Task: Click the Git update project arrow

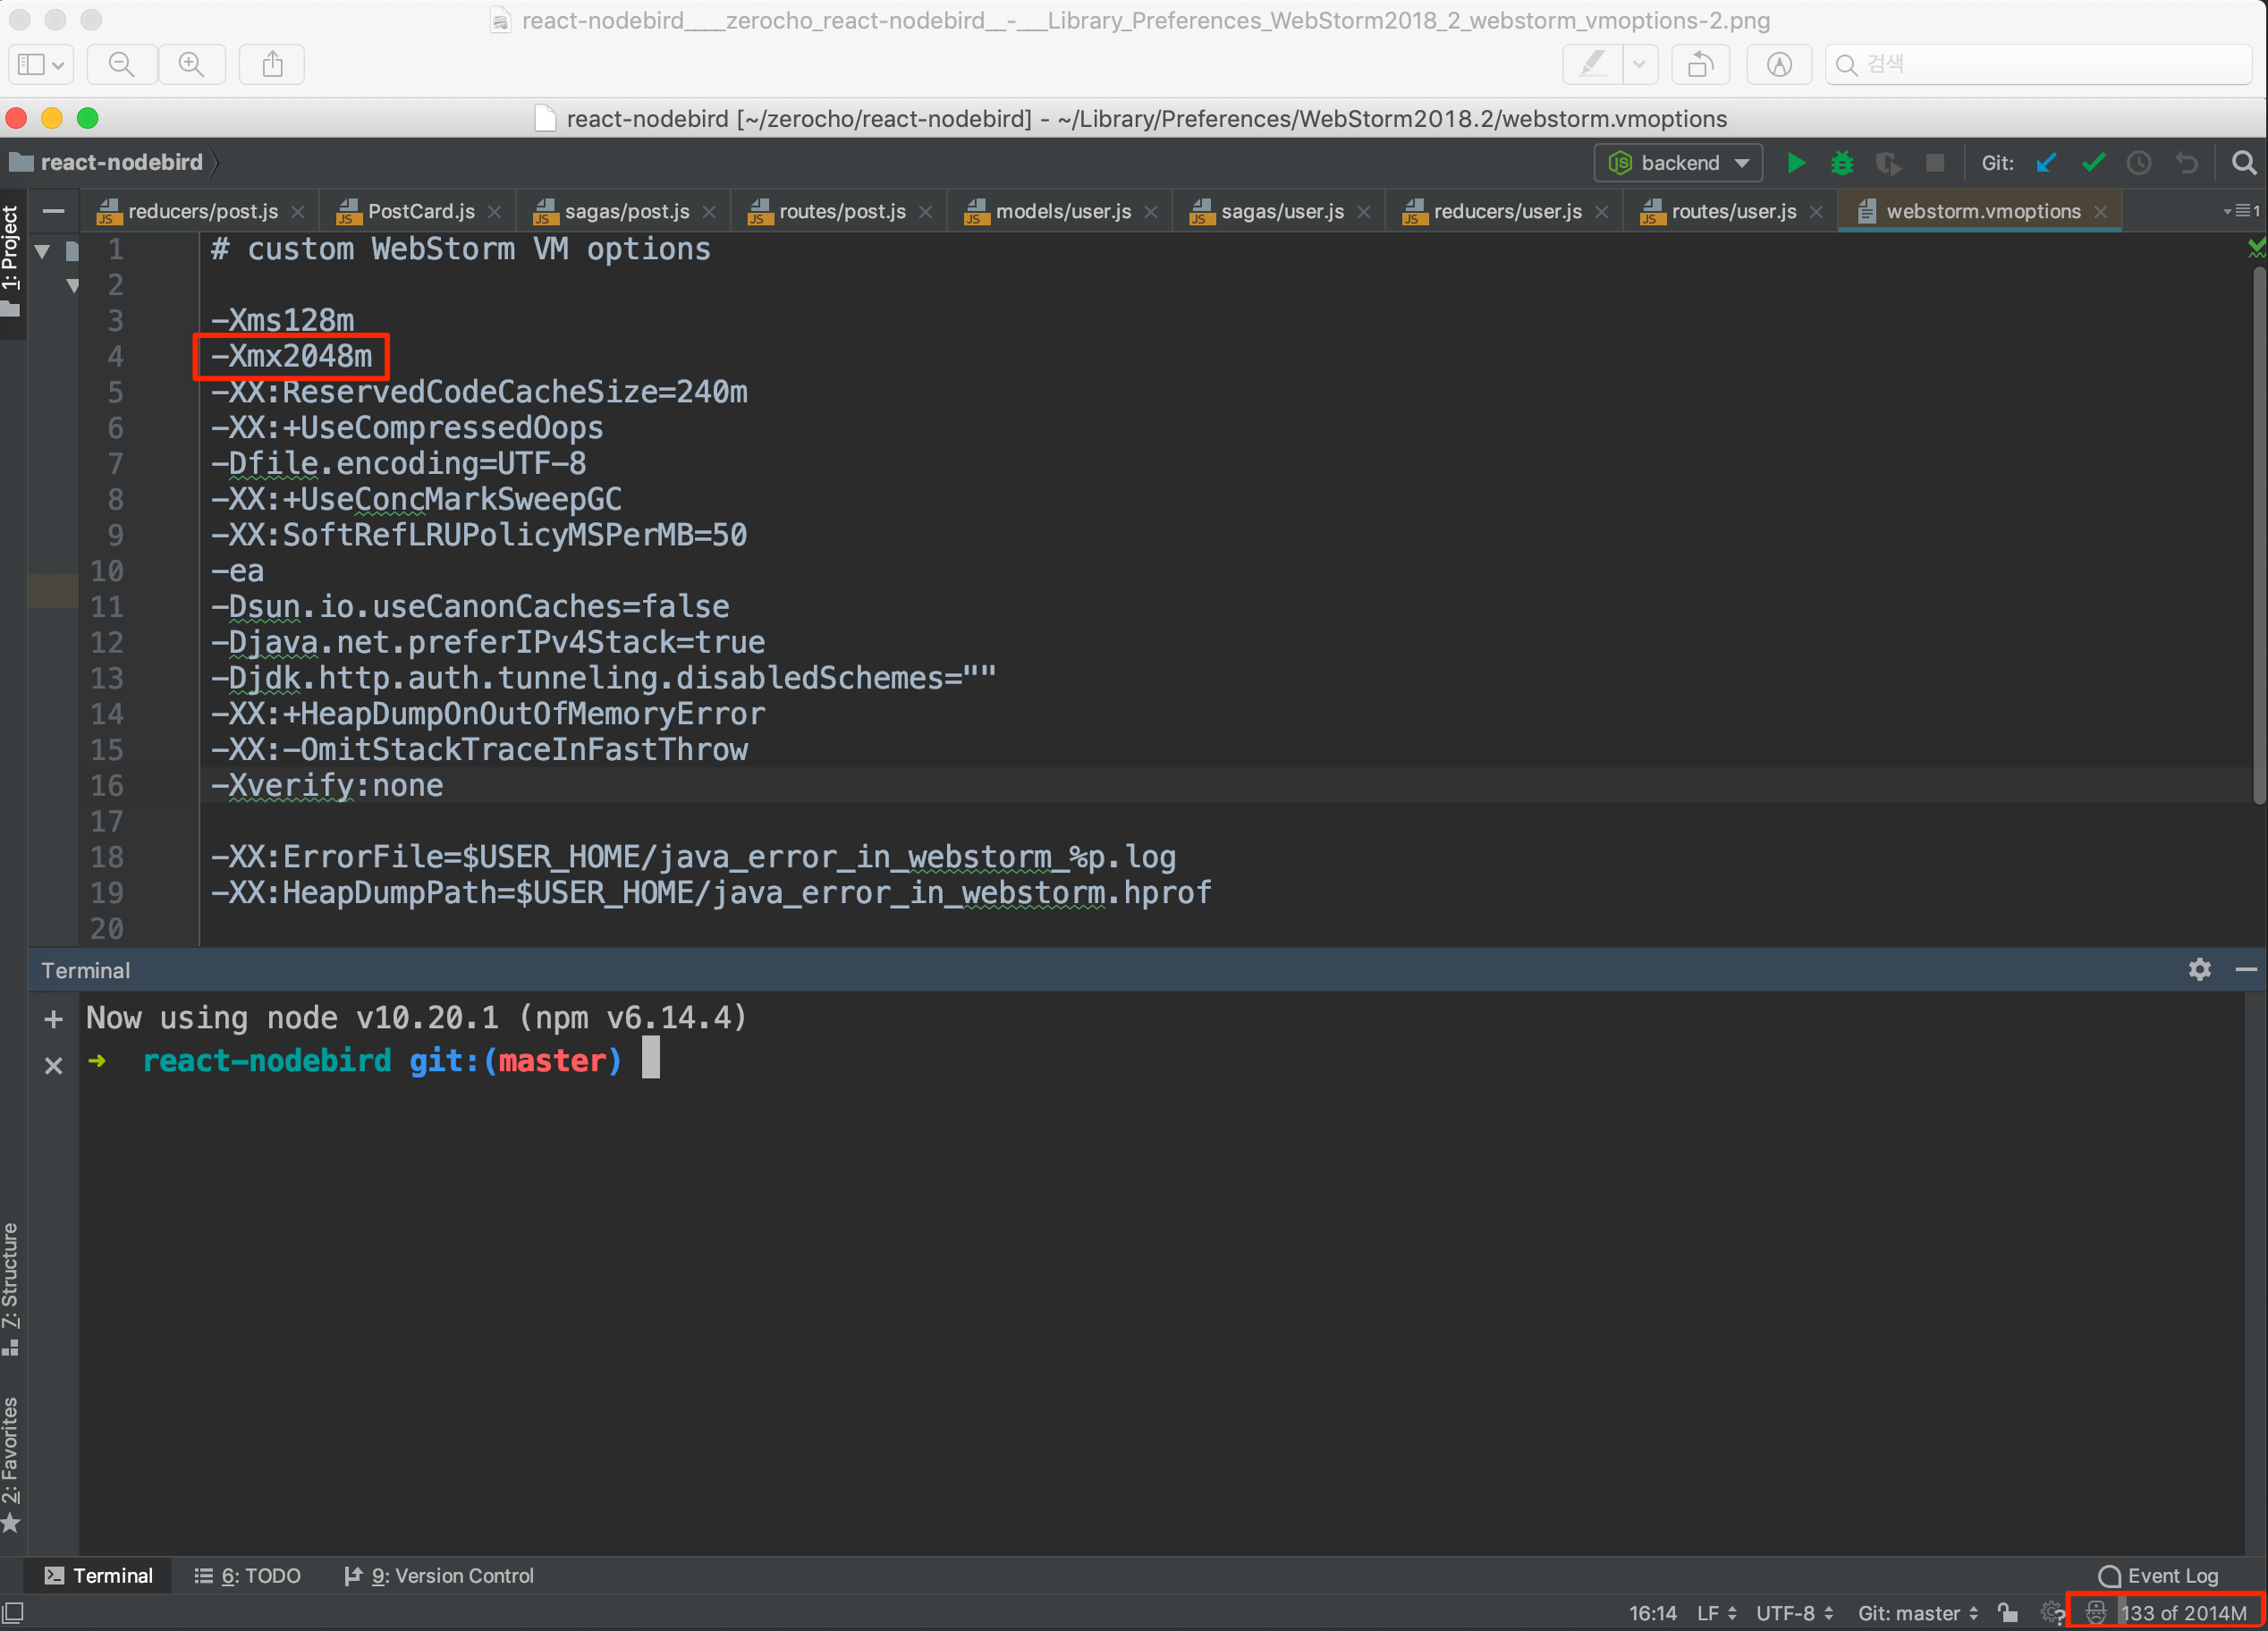Action: click(2046, 163)
